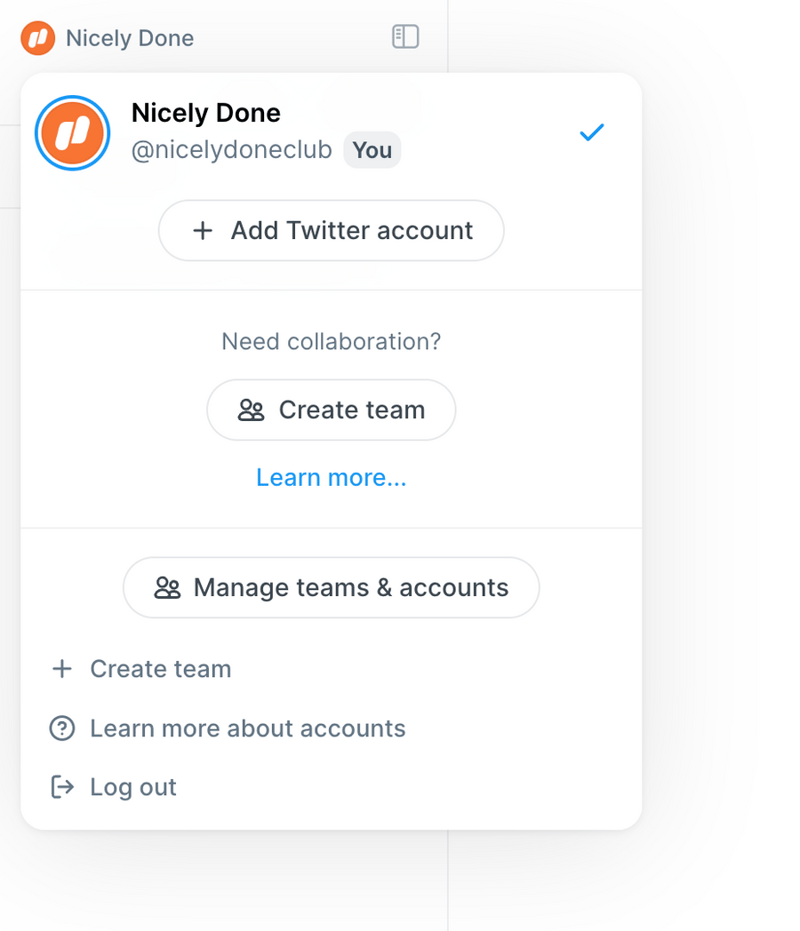Click Learn more about accounts
The height and width of the screenshot is (931, 800).
click(247, 728)
